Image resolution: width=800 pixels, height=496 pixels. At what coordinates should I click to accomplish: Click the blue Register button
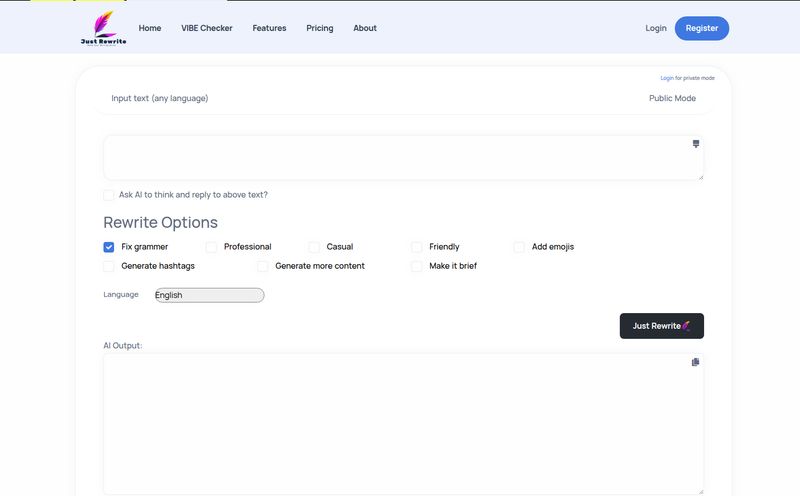click(x=701, y=28)
